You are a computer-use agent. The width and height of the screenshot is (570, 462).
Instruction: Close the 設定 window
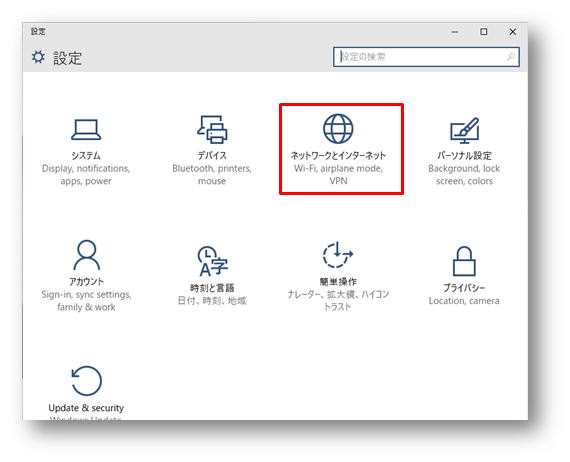pyautogui.click(x=513, y=32)
